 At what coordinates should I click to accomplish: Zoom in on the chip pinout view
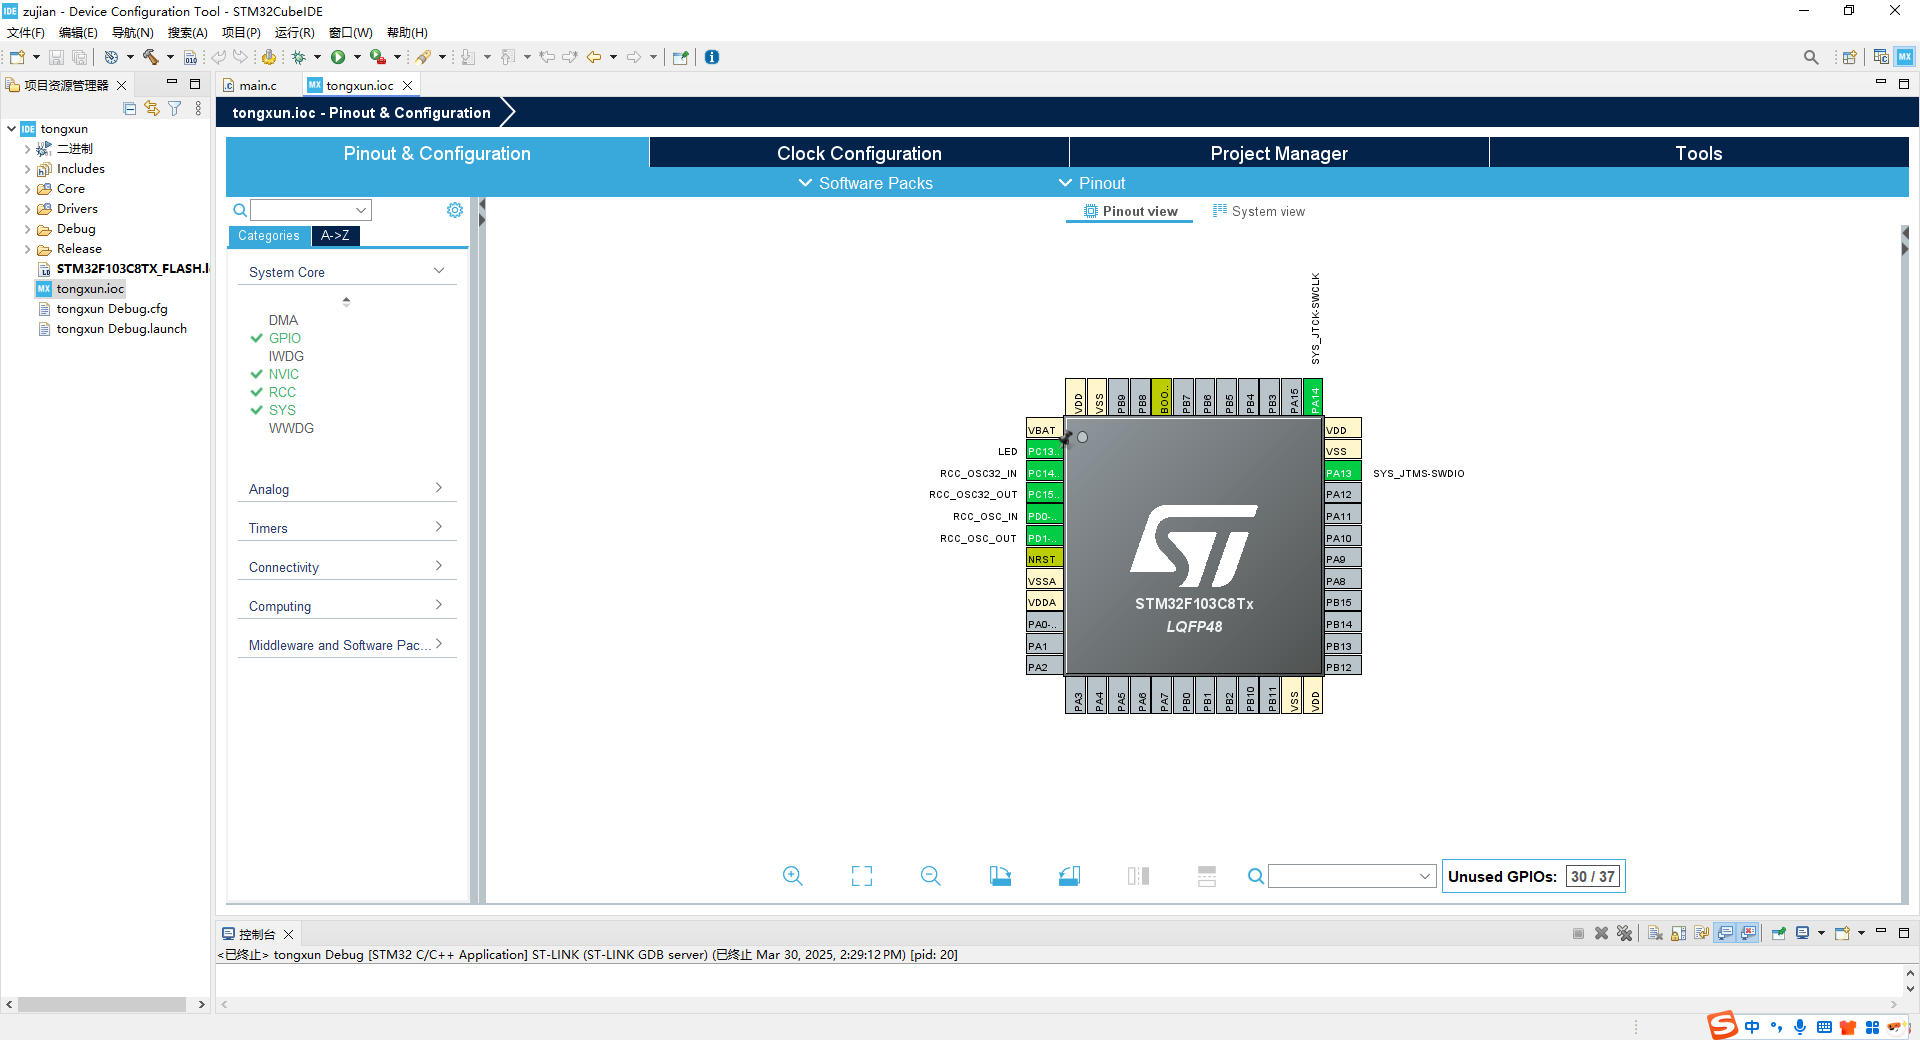(793, 876)
